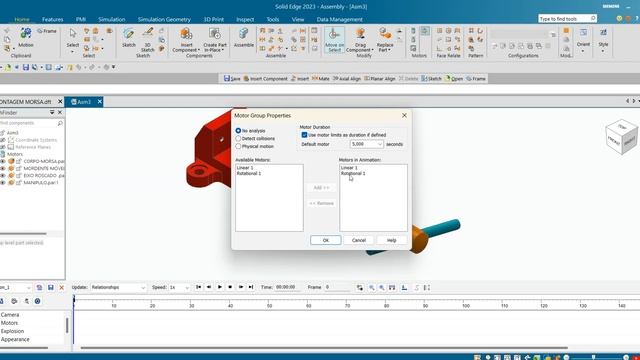Switch to the Asm3 document tab
Image resolution: width=640 pixels, height=360 pixels.
(84, 102)
